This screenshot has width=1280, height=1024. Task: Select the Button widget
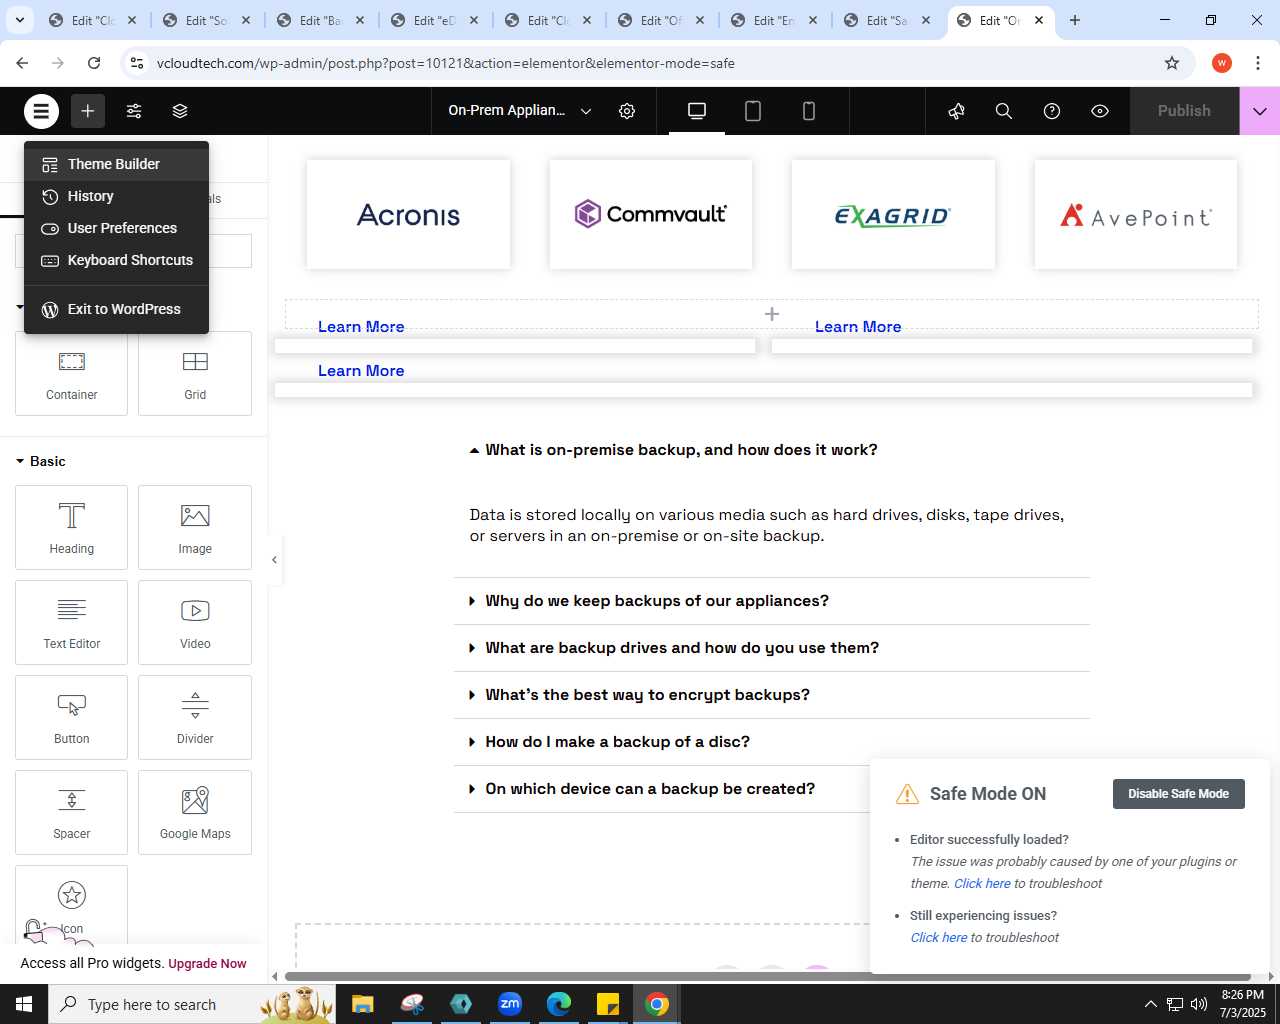71,717
